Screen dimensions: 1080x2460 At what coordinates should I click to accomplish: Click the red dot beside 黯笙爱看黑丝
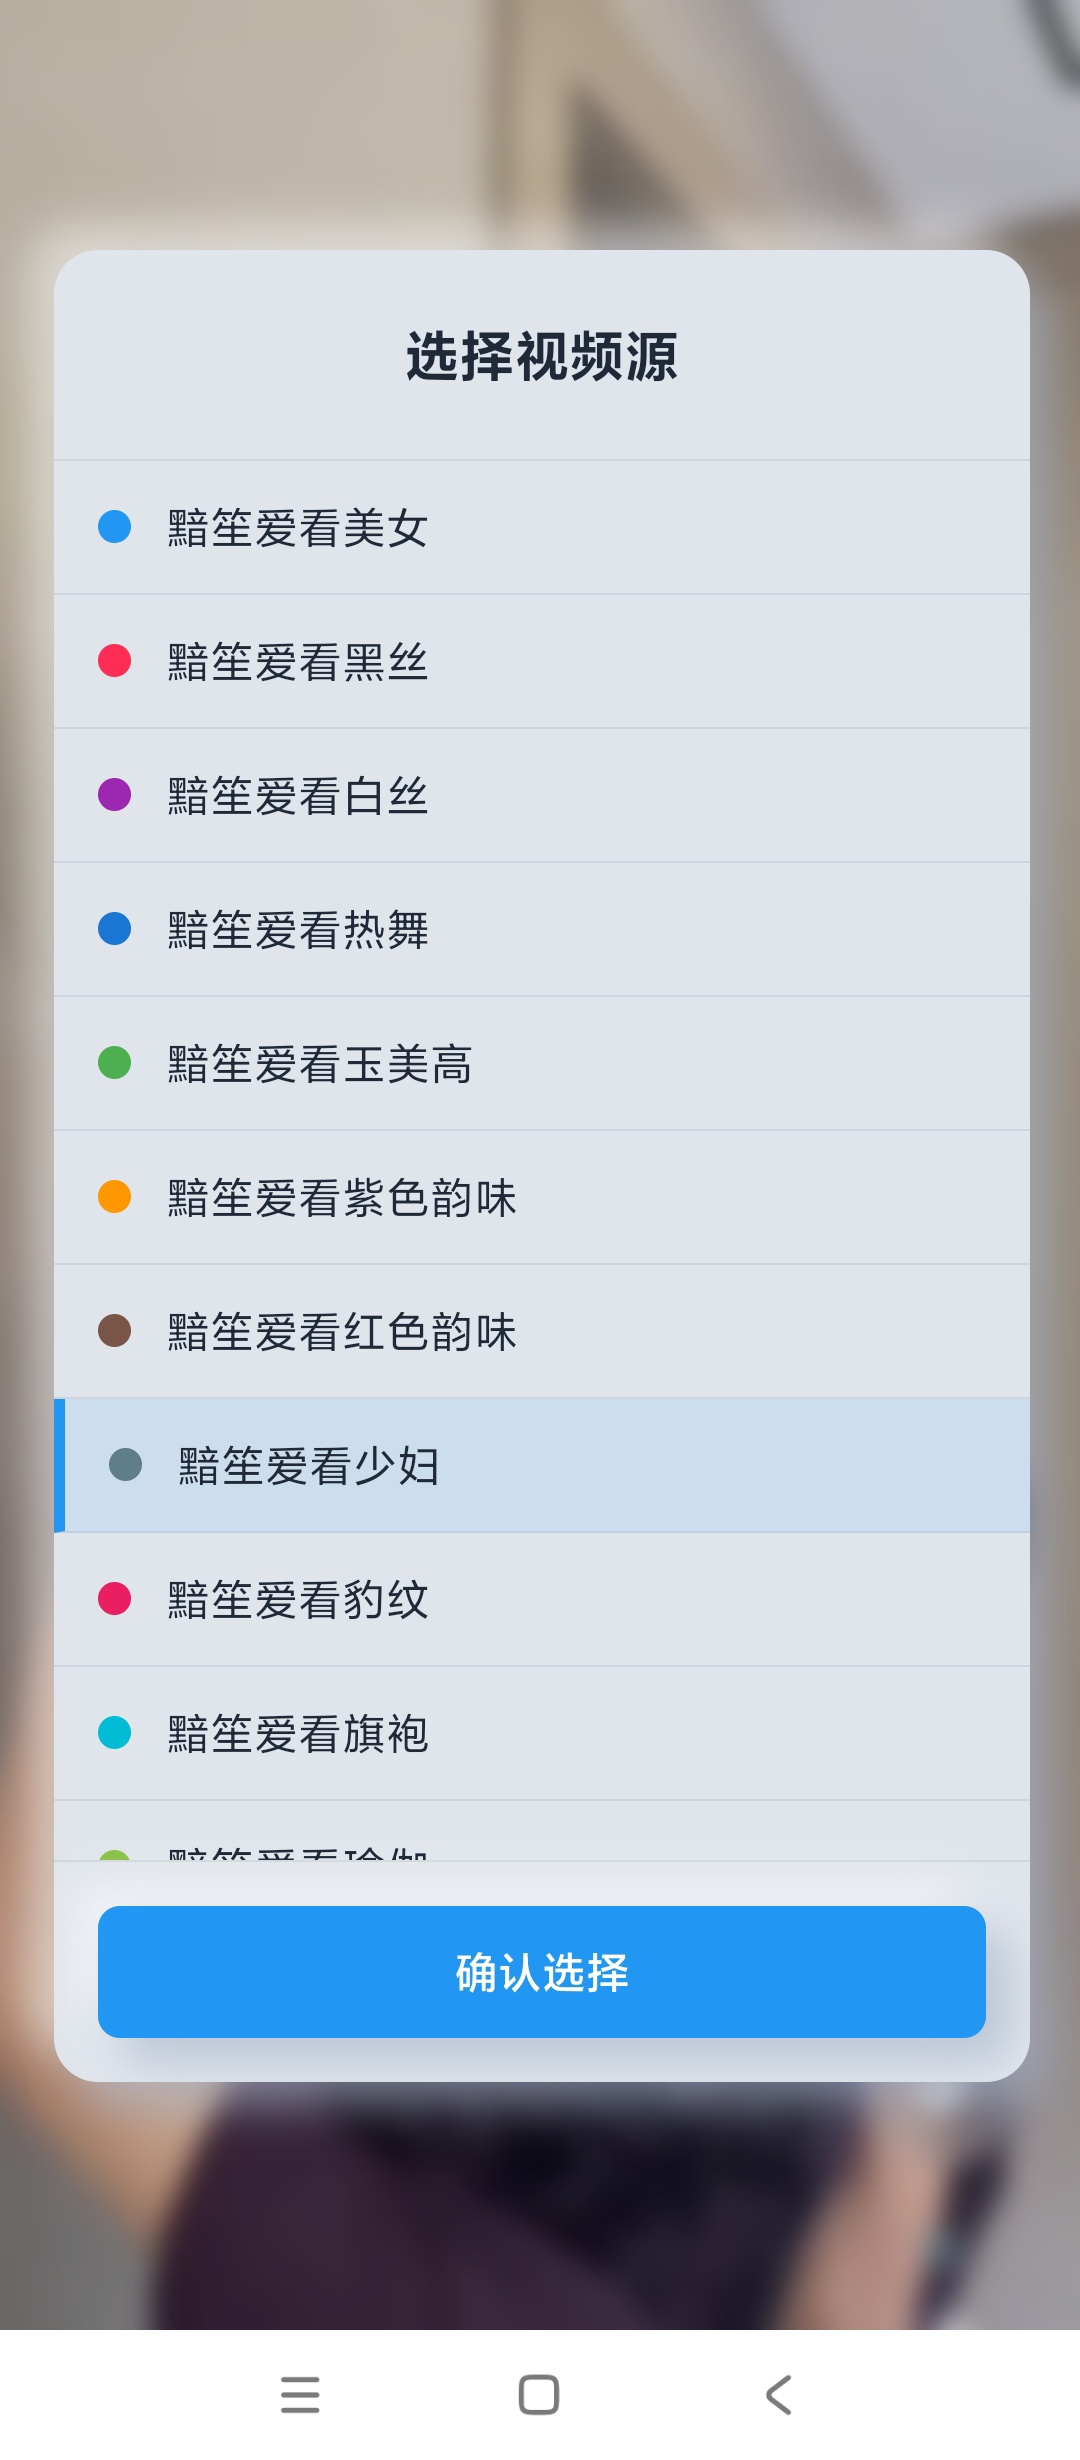point(115,661)
